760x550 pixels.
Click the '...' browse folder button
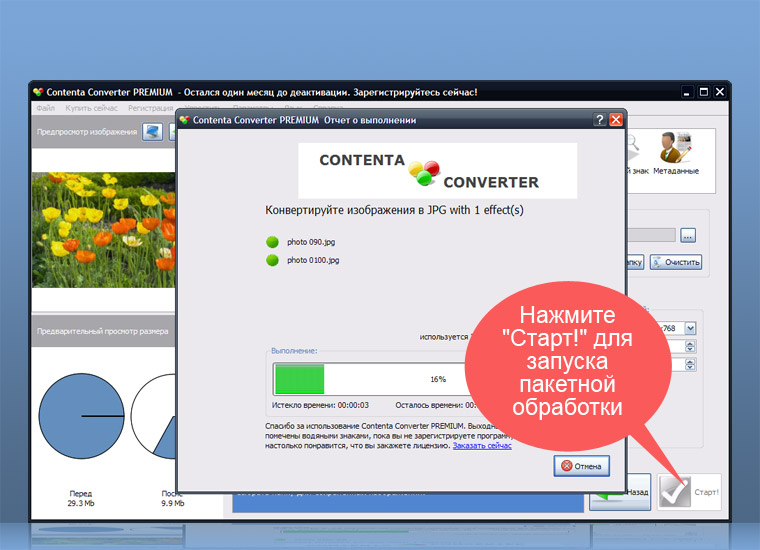(x=688, y=236)
